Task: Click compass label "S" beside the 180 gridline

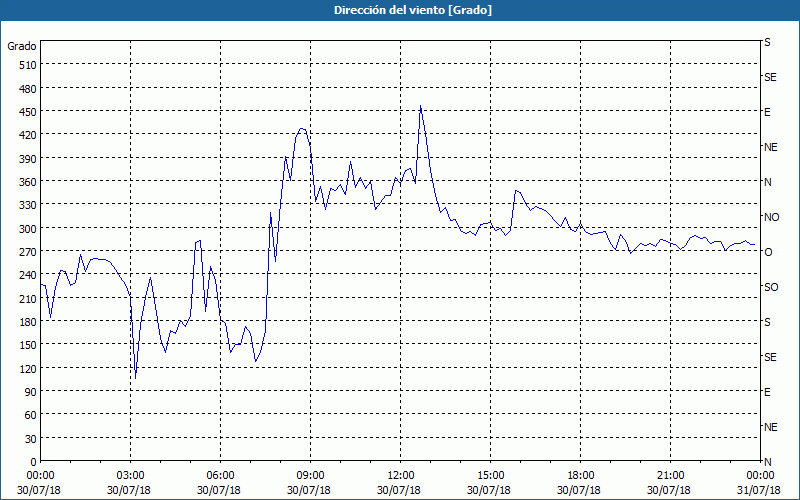Action: [767, 322]
